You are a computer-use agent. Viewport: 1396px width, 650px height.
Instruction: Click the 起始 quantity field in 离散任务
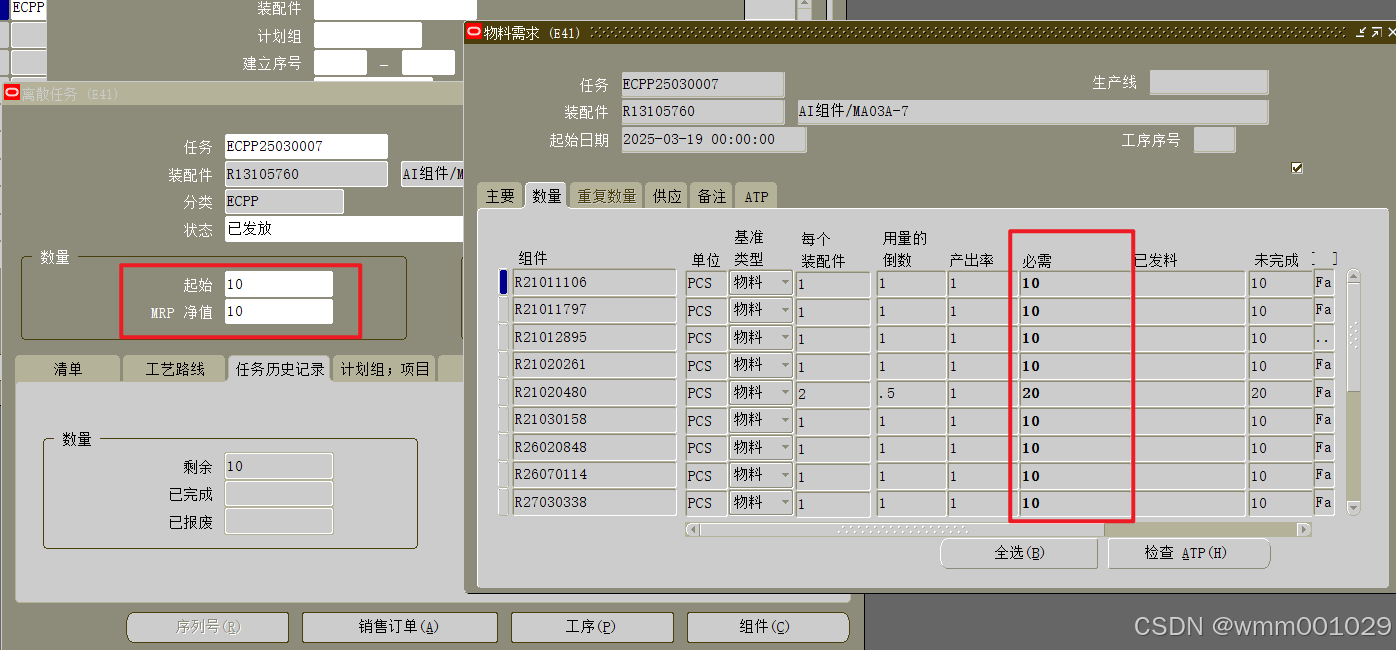pyautogui.click(x=279, y=284)
